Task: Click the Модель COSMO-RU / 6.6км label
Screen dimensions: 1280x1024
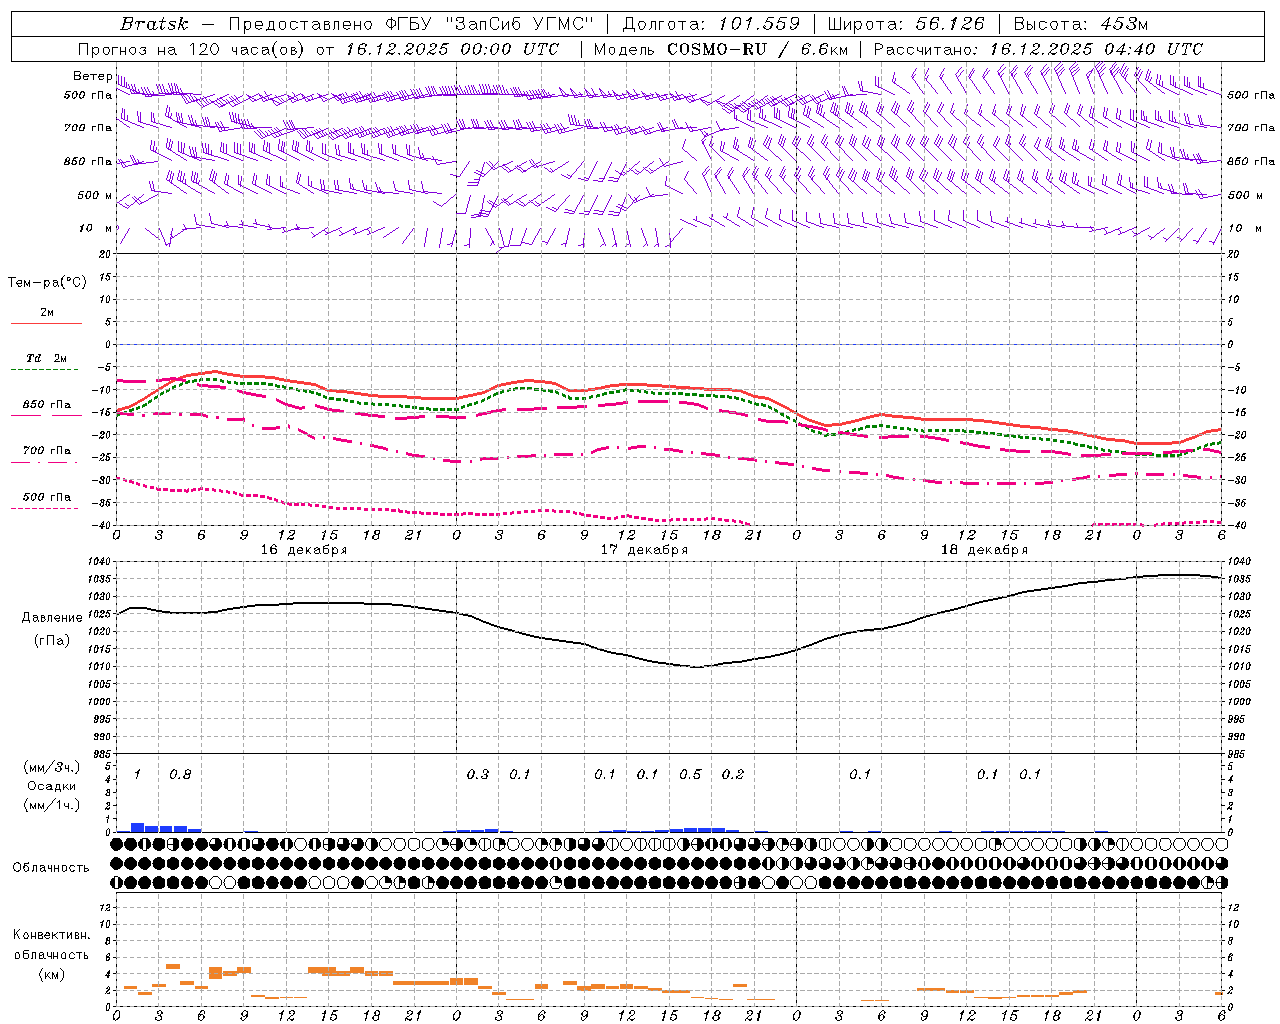Action: (721, 49)
